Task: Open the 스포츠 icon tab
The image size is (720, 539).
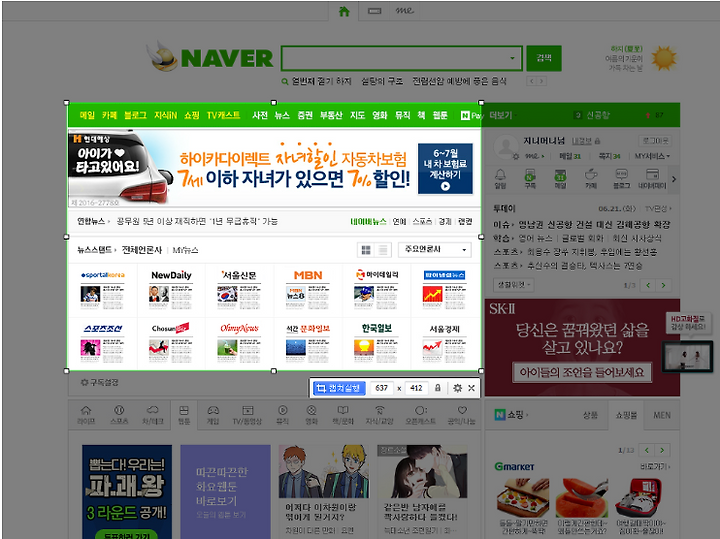Action: 119,415
